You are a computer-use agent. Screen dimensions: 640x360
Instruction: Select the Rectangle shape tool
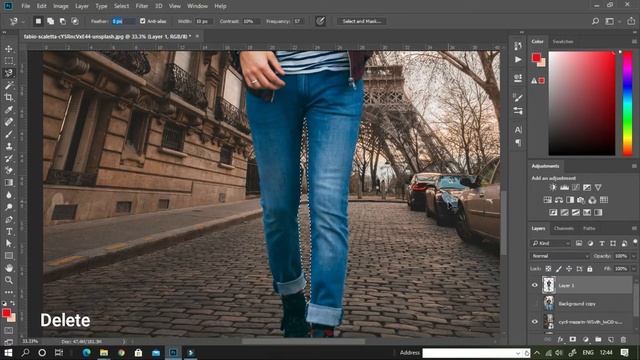(9, 256)
